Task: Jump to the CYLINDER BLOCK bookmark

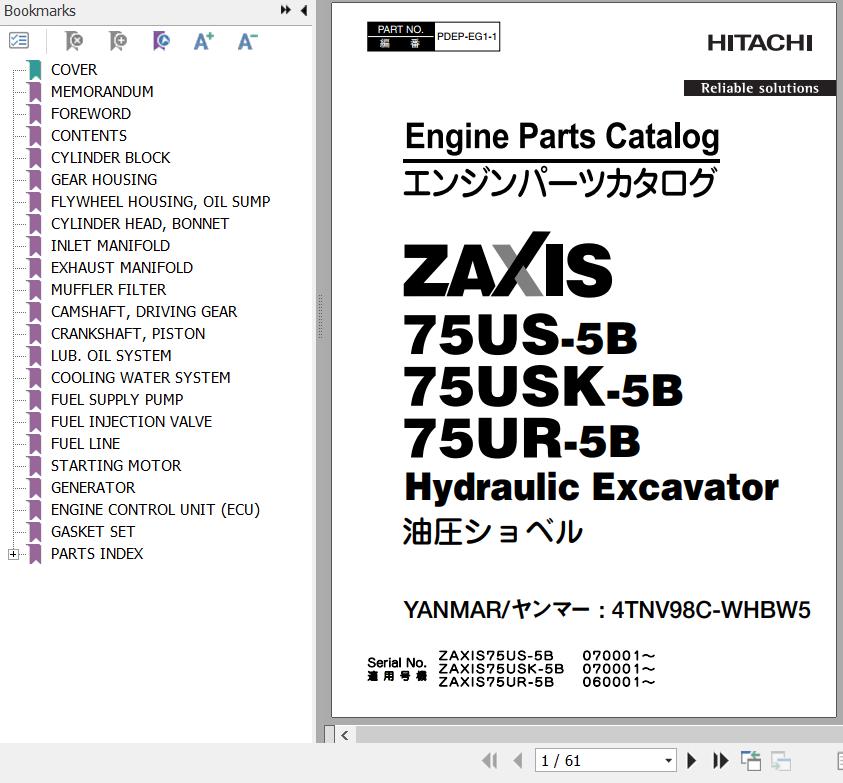Action: point(110,158)
